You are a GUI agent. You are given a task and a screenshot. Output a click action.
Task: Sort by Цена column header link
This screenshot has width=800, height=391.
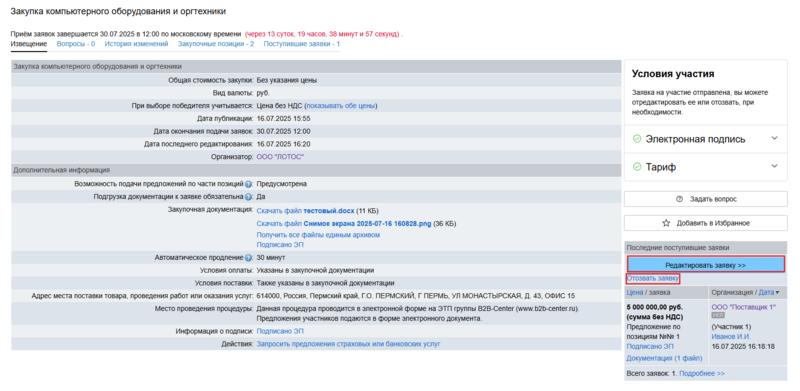(x=634, y=292)
